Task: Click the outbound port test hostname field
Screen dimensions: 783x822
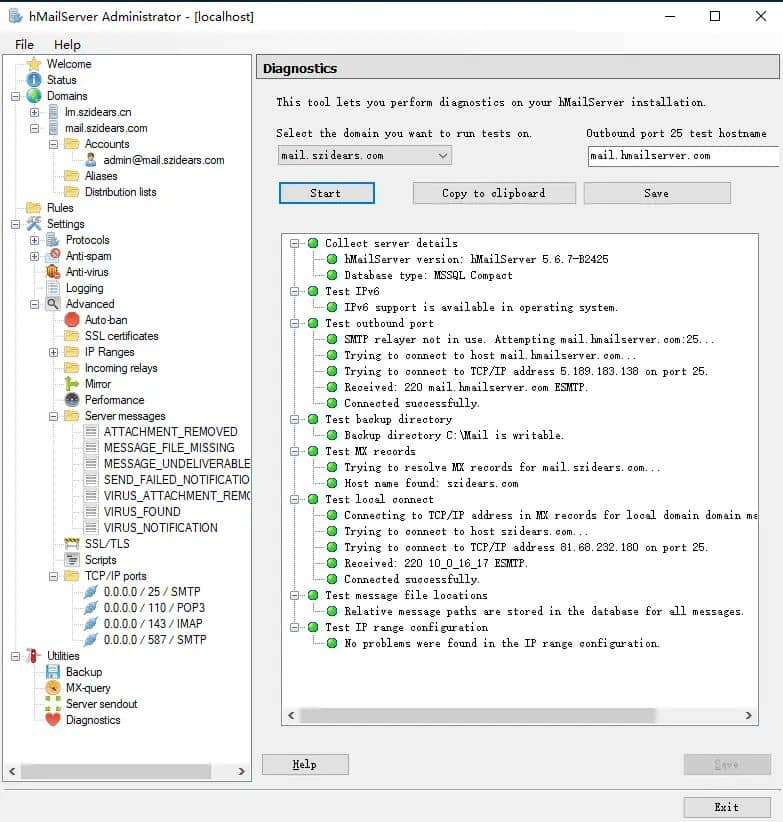Action: coord(682,155)
